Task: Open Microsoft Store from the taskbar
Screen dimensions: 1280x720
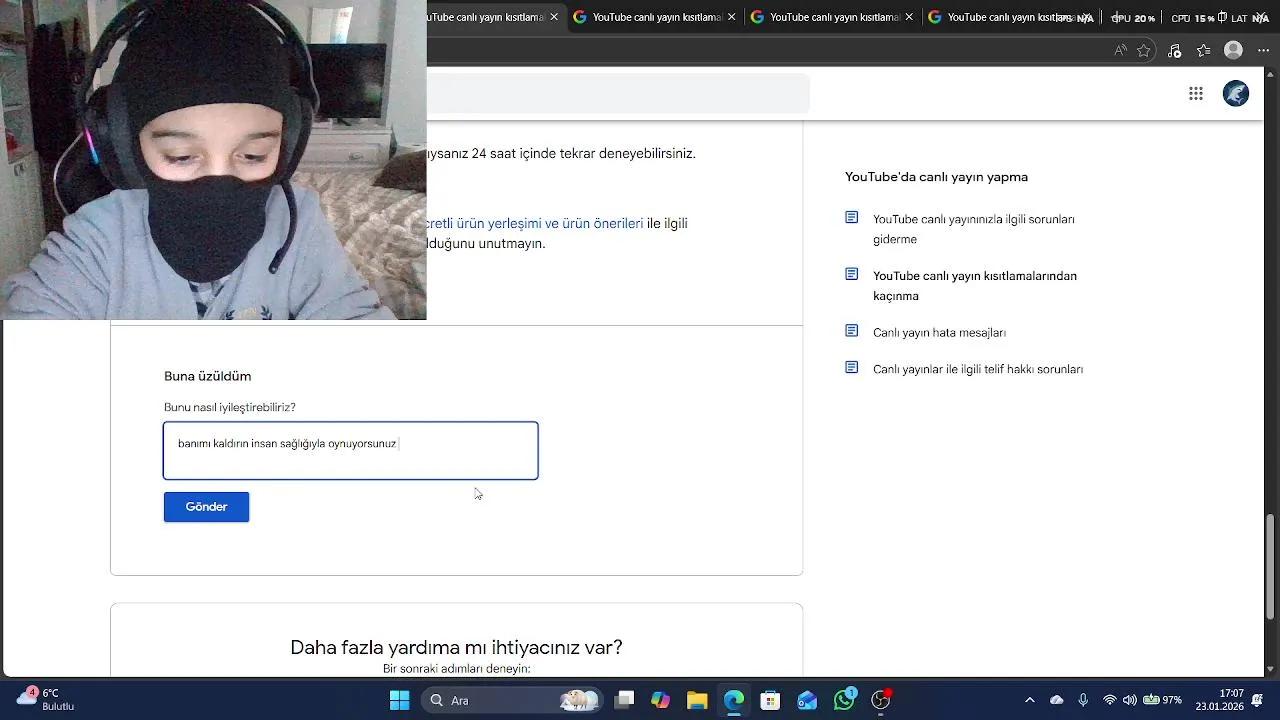Action: (769, 700)
